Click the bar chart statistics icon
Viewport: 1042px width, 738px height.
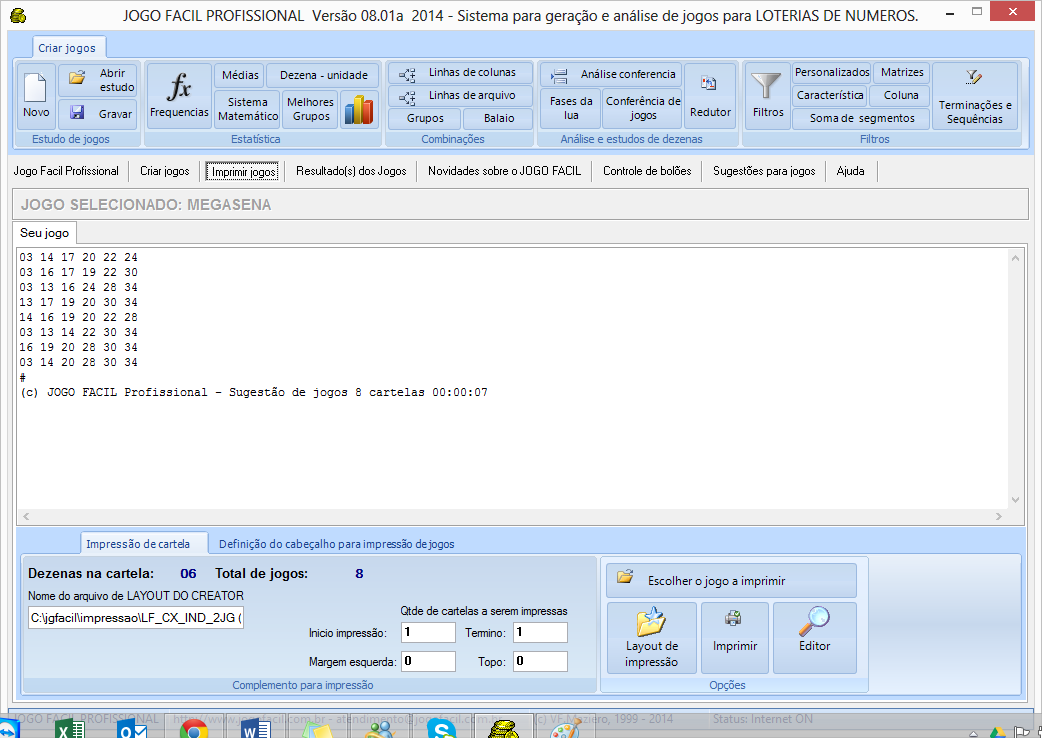[x=358, y=109]
